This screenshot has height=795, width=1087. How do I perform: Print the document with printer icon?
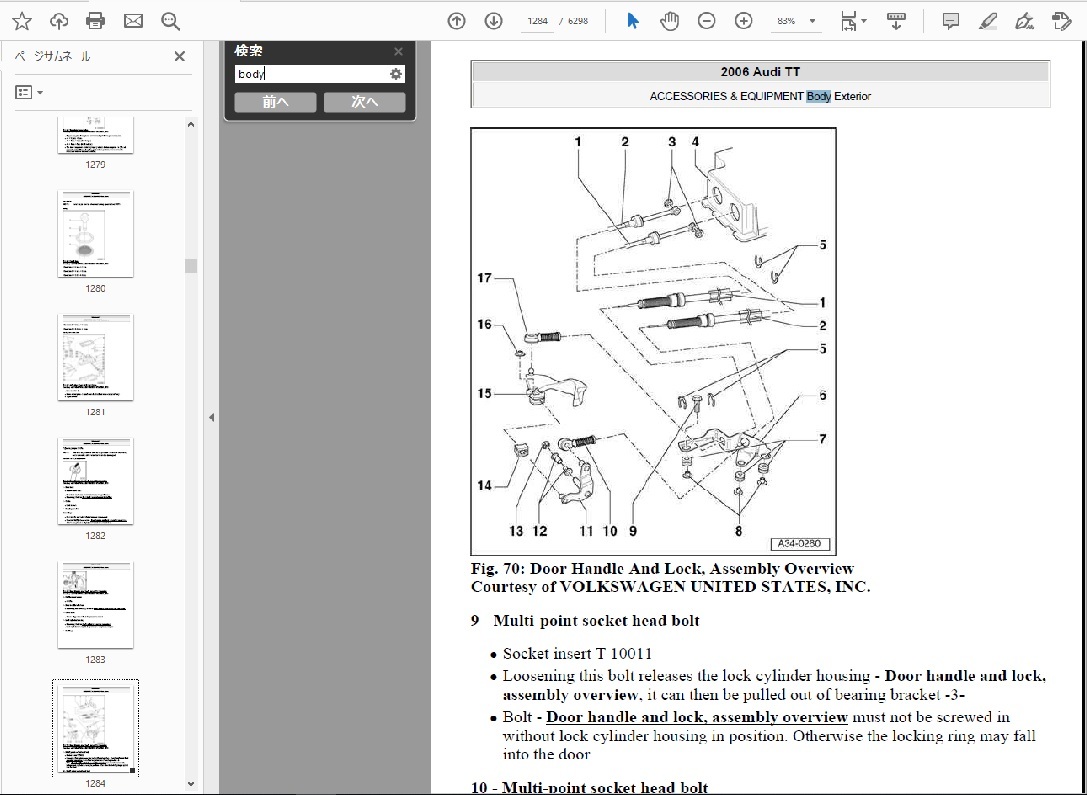pyautogui.click(x=96, y=21)
